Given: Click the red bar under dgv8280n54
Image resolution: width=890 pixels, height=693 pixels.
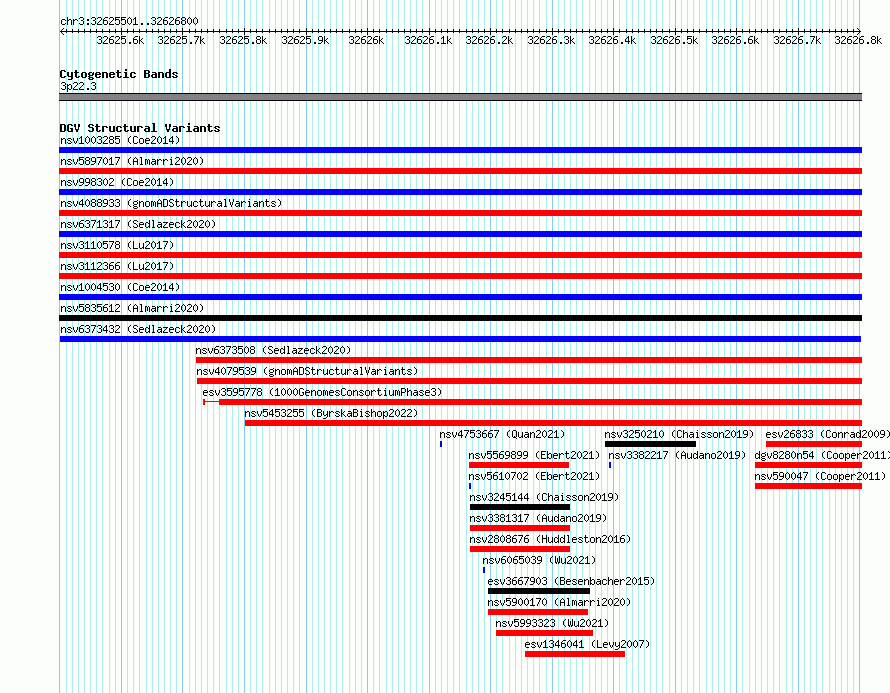Looking at the screenshot, I should (x=808, y=465).
